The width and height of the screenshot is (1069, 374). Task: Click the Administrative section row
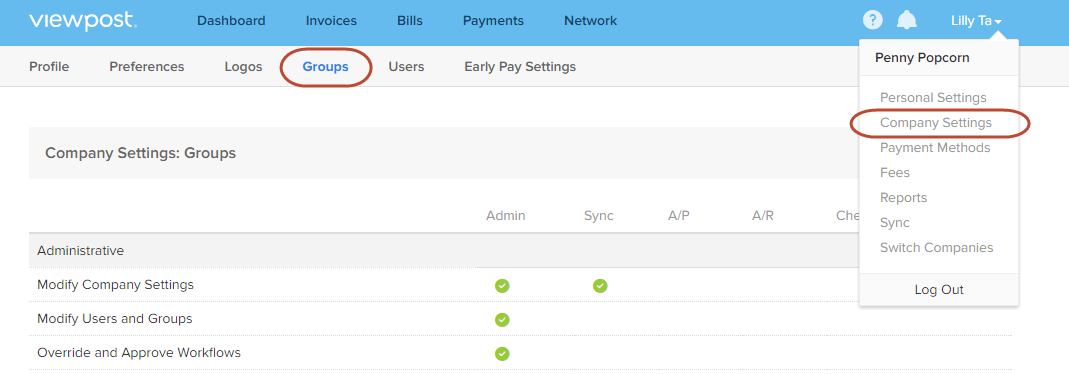coord(444,251)
